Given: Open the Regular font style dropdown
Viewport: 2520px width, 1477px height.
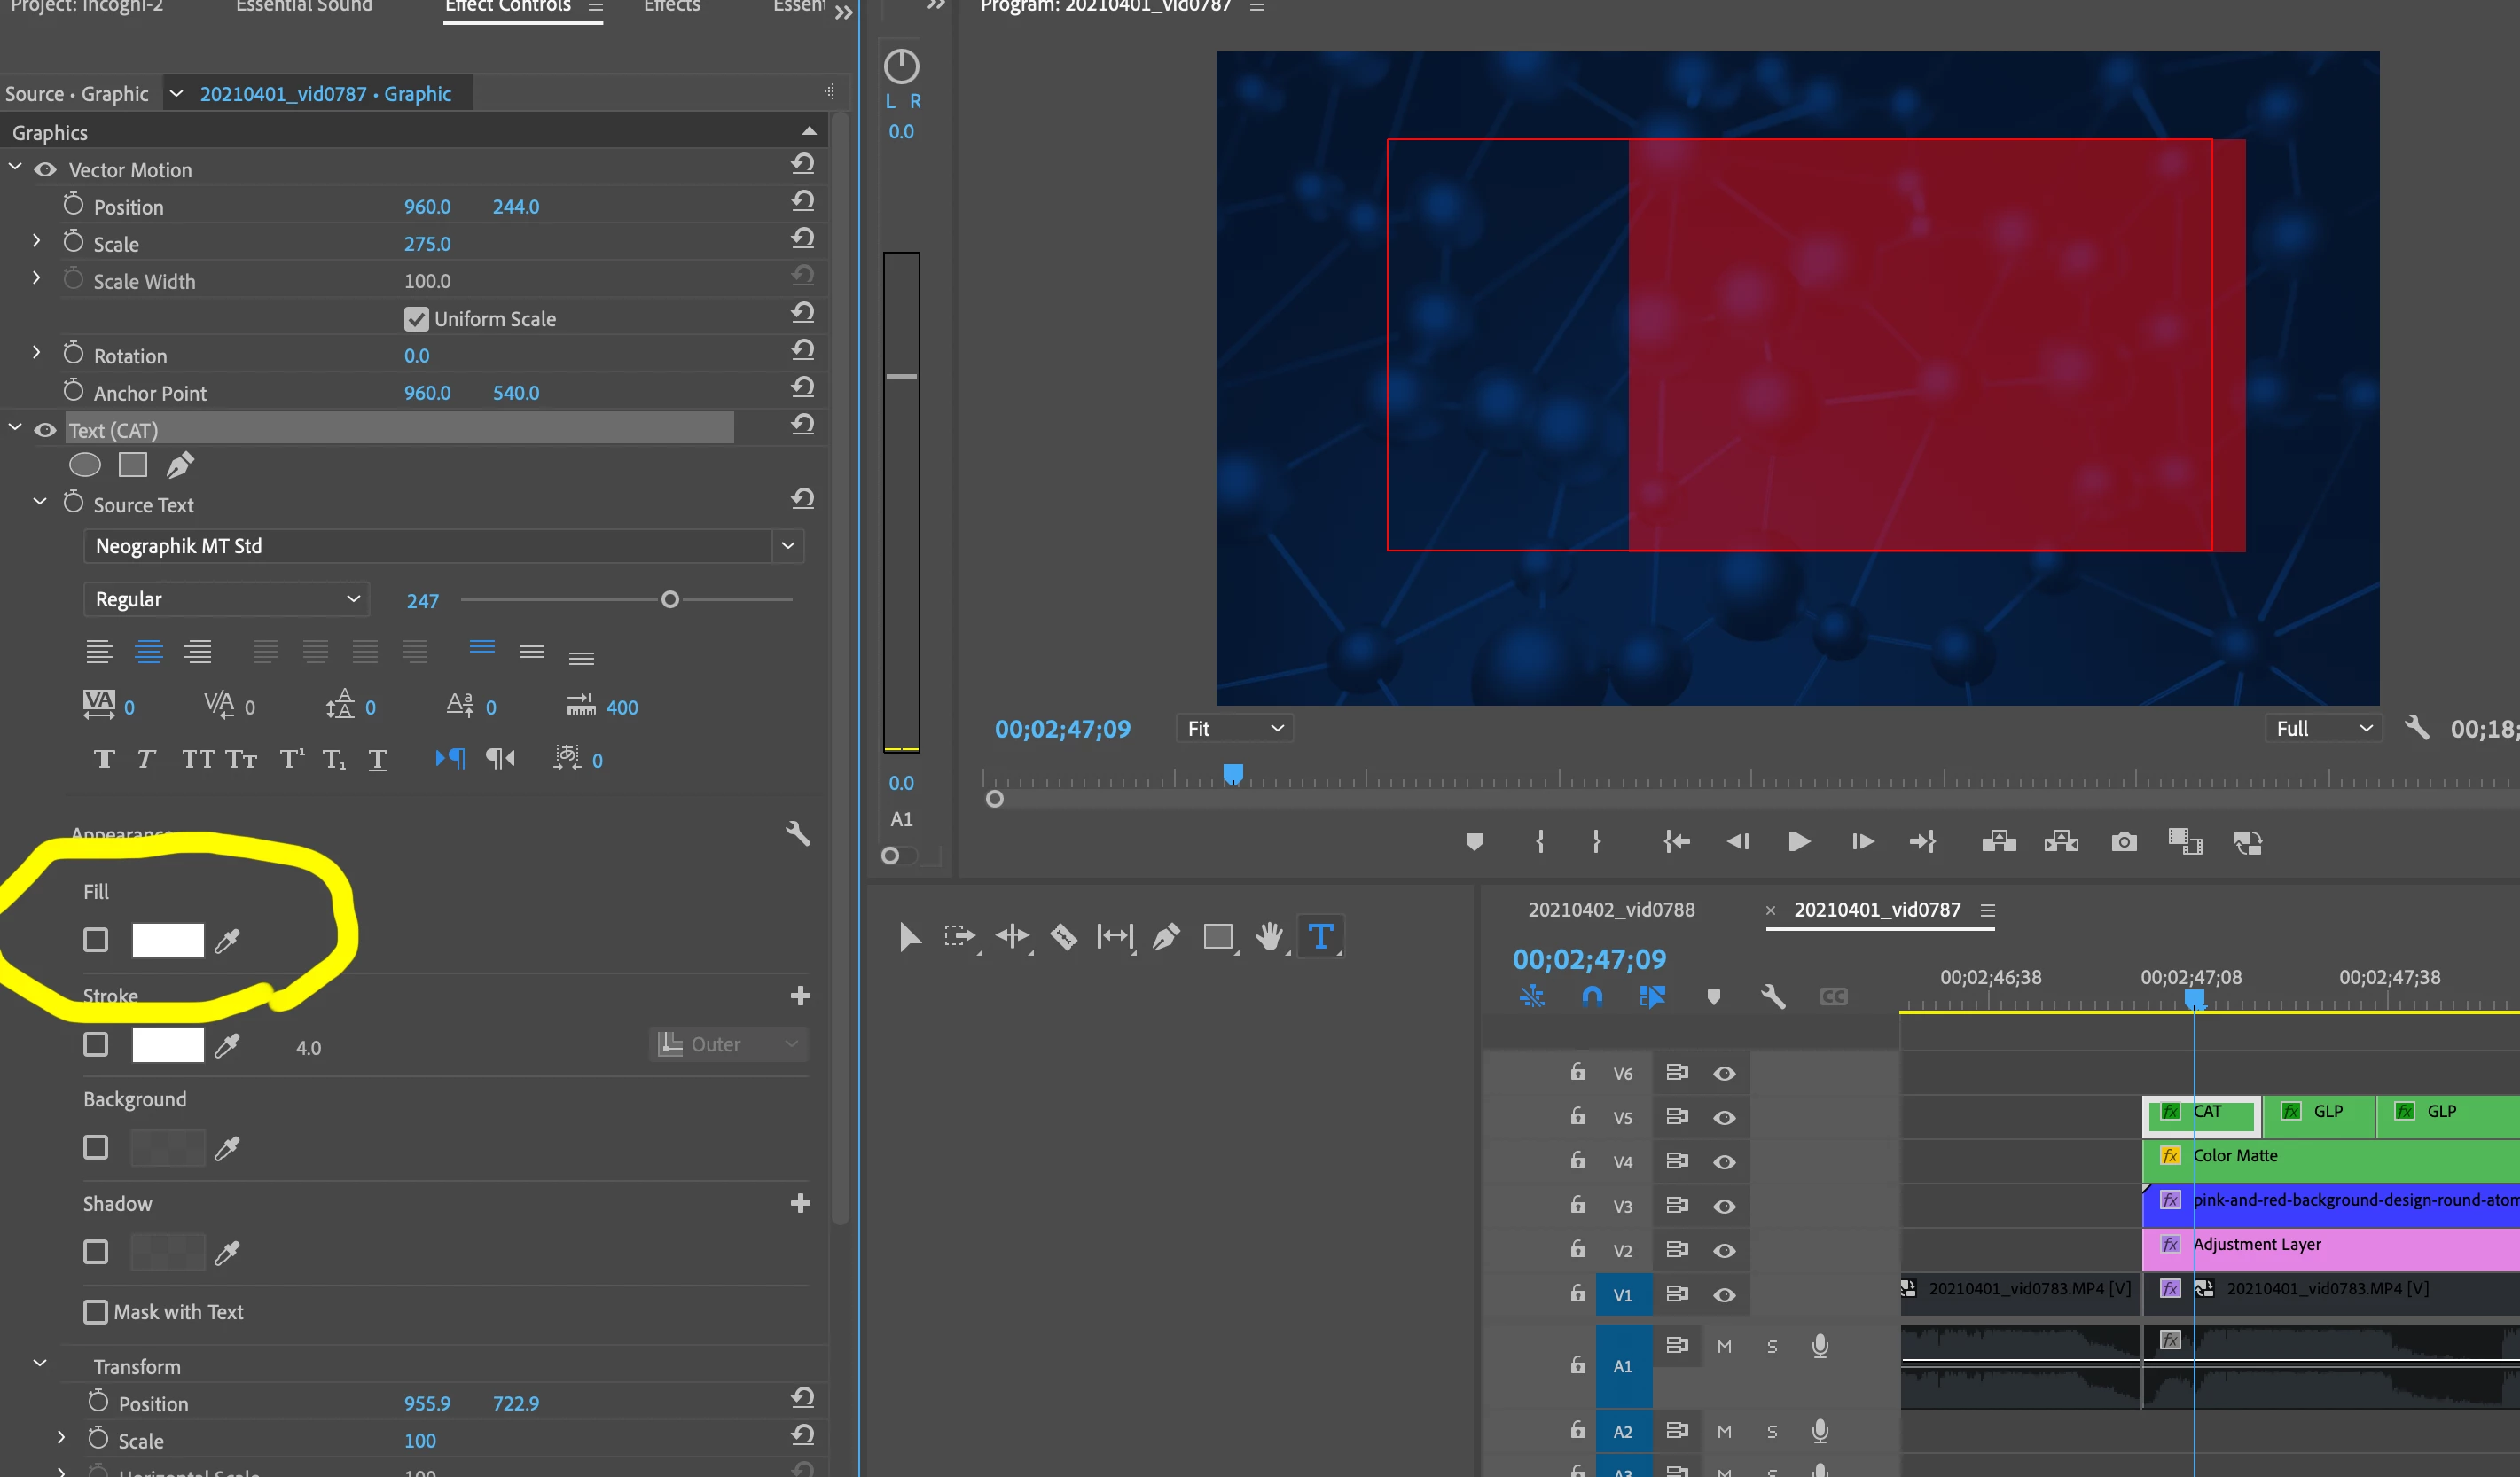Looking at the screenshot, I should pos(226,599).
